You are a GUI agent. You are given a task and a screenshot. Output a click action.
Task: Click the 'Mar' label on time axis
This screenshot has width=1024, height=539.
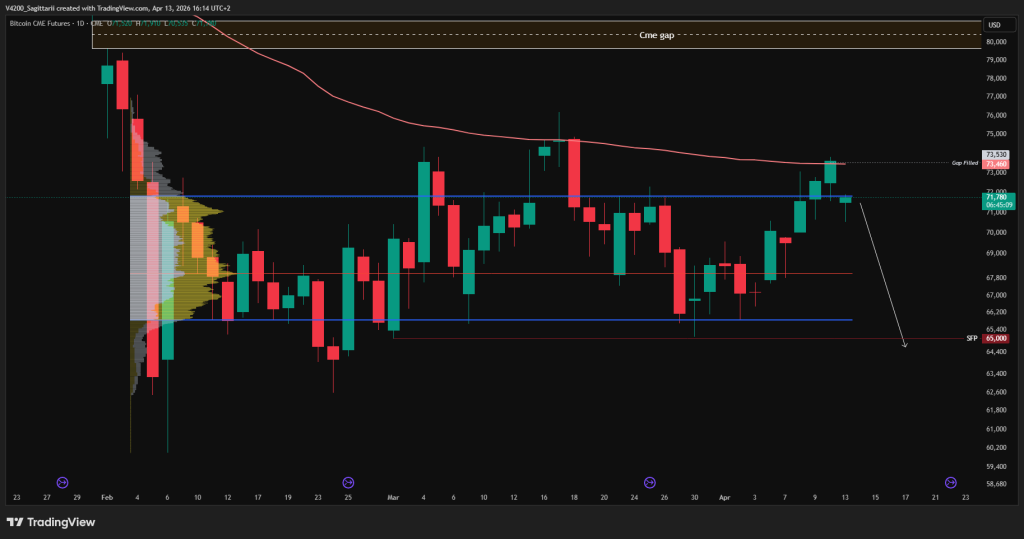tap(393, 497)
